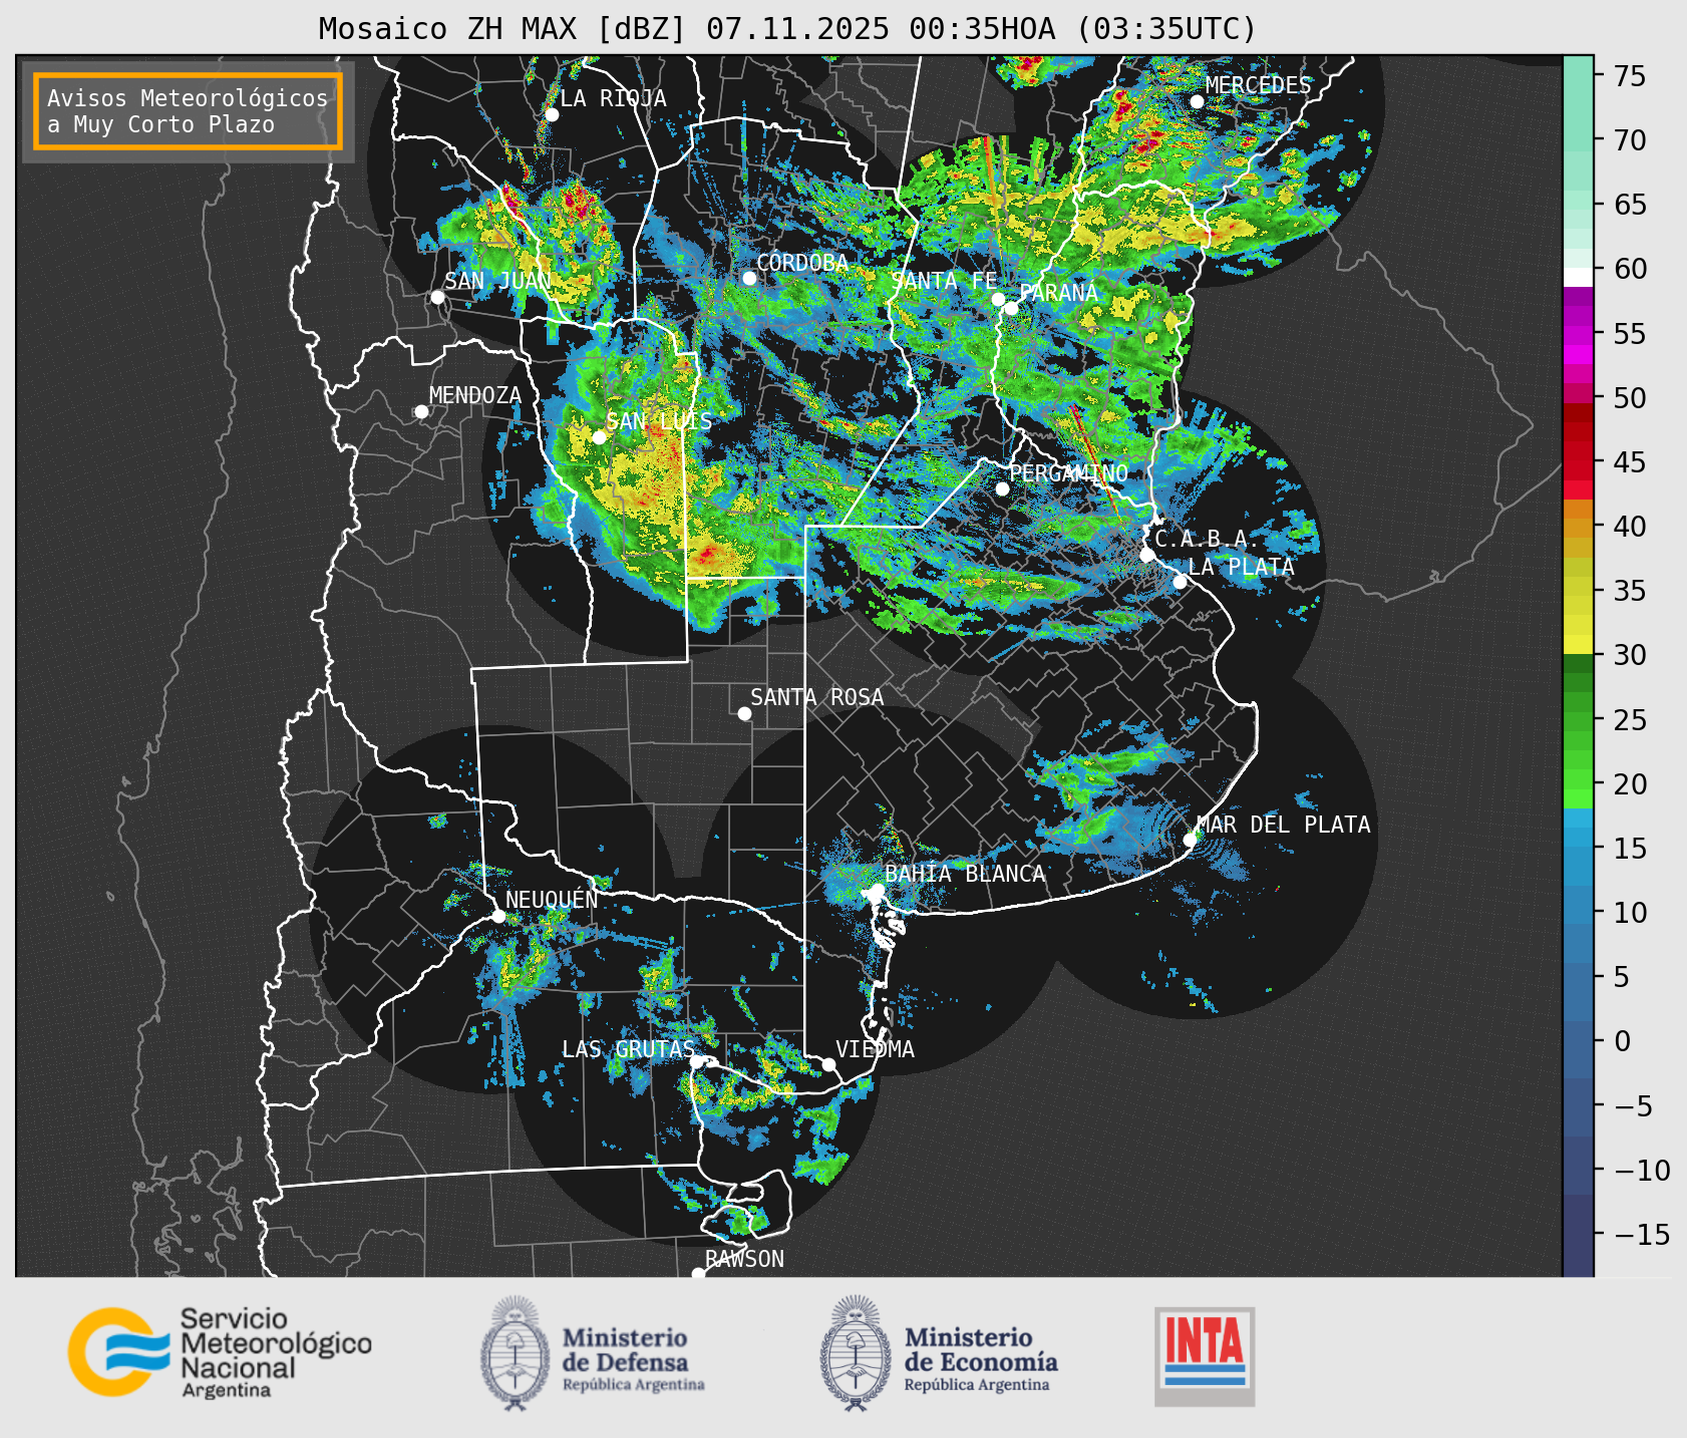Click the blue 10 dBZ color band
The image size is (1687, 1438).
click(x=1578, y=913)
